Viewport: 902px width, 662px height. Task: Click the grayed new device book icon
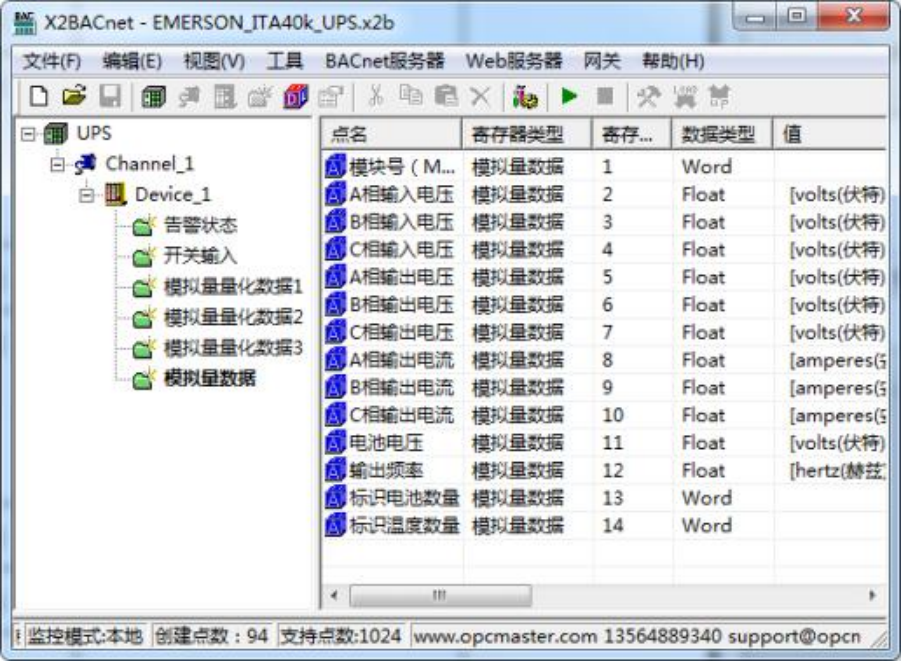click(x=224, y=97)
